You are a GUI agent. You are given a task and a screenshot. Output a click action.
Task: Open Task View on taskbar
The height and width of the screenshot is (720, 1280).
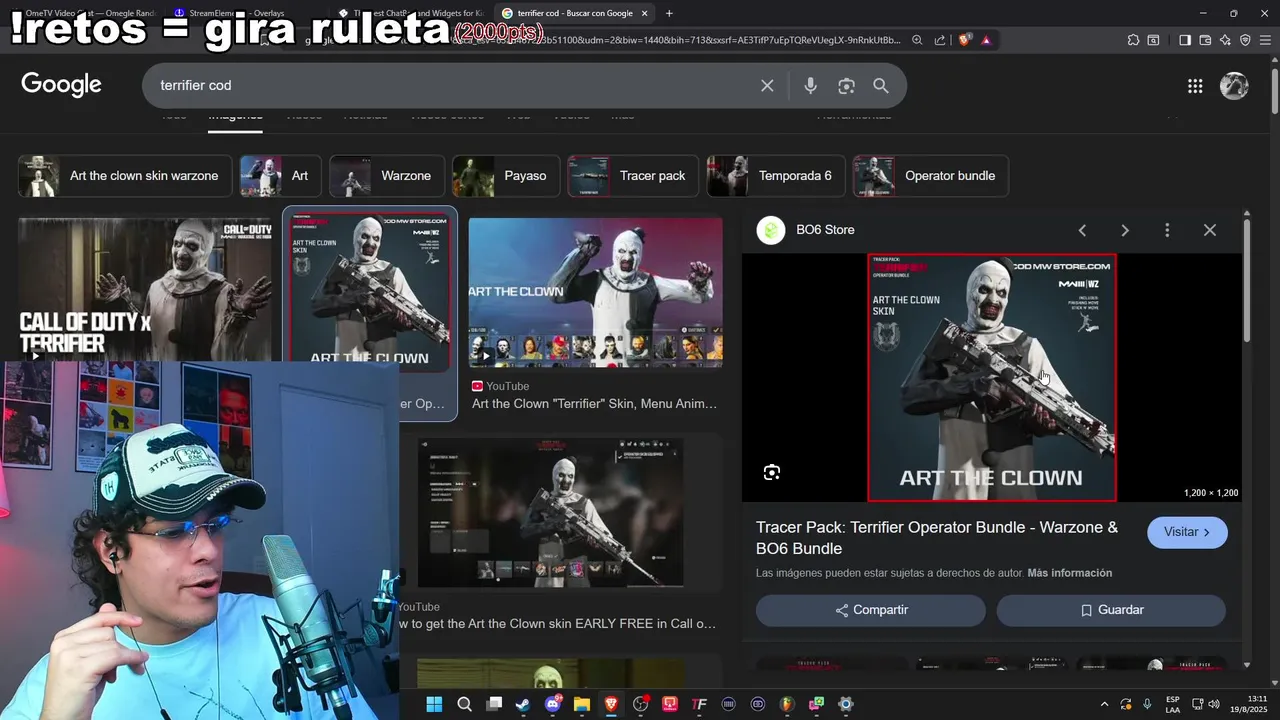[494, 704]
